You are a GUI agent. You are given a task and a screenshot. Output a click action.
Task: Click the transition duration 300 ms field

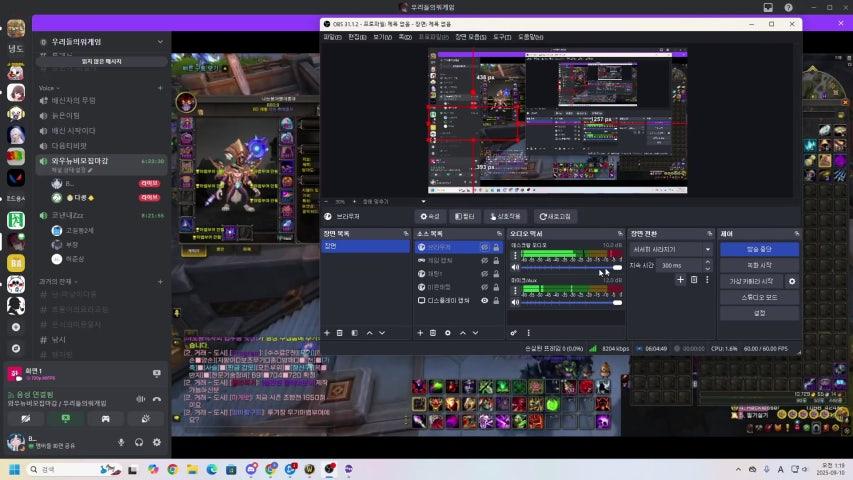679,266
